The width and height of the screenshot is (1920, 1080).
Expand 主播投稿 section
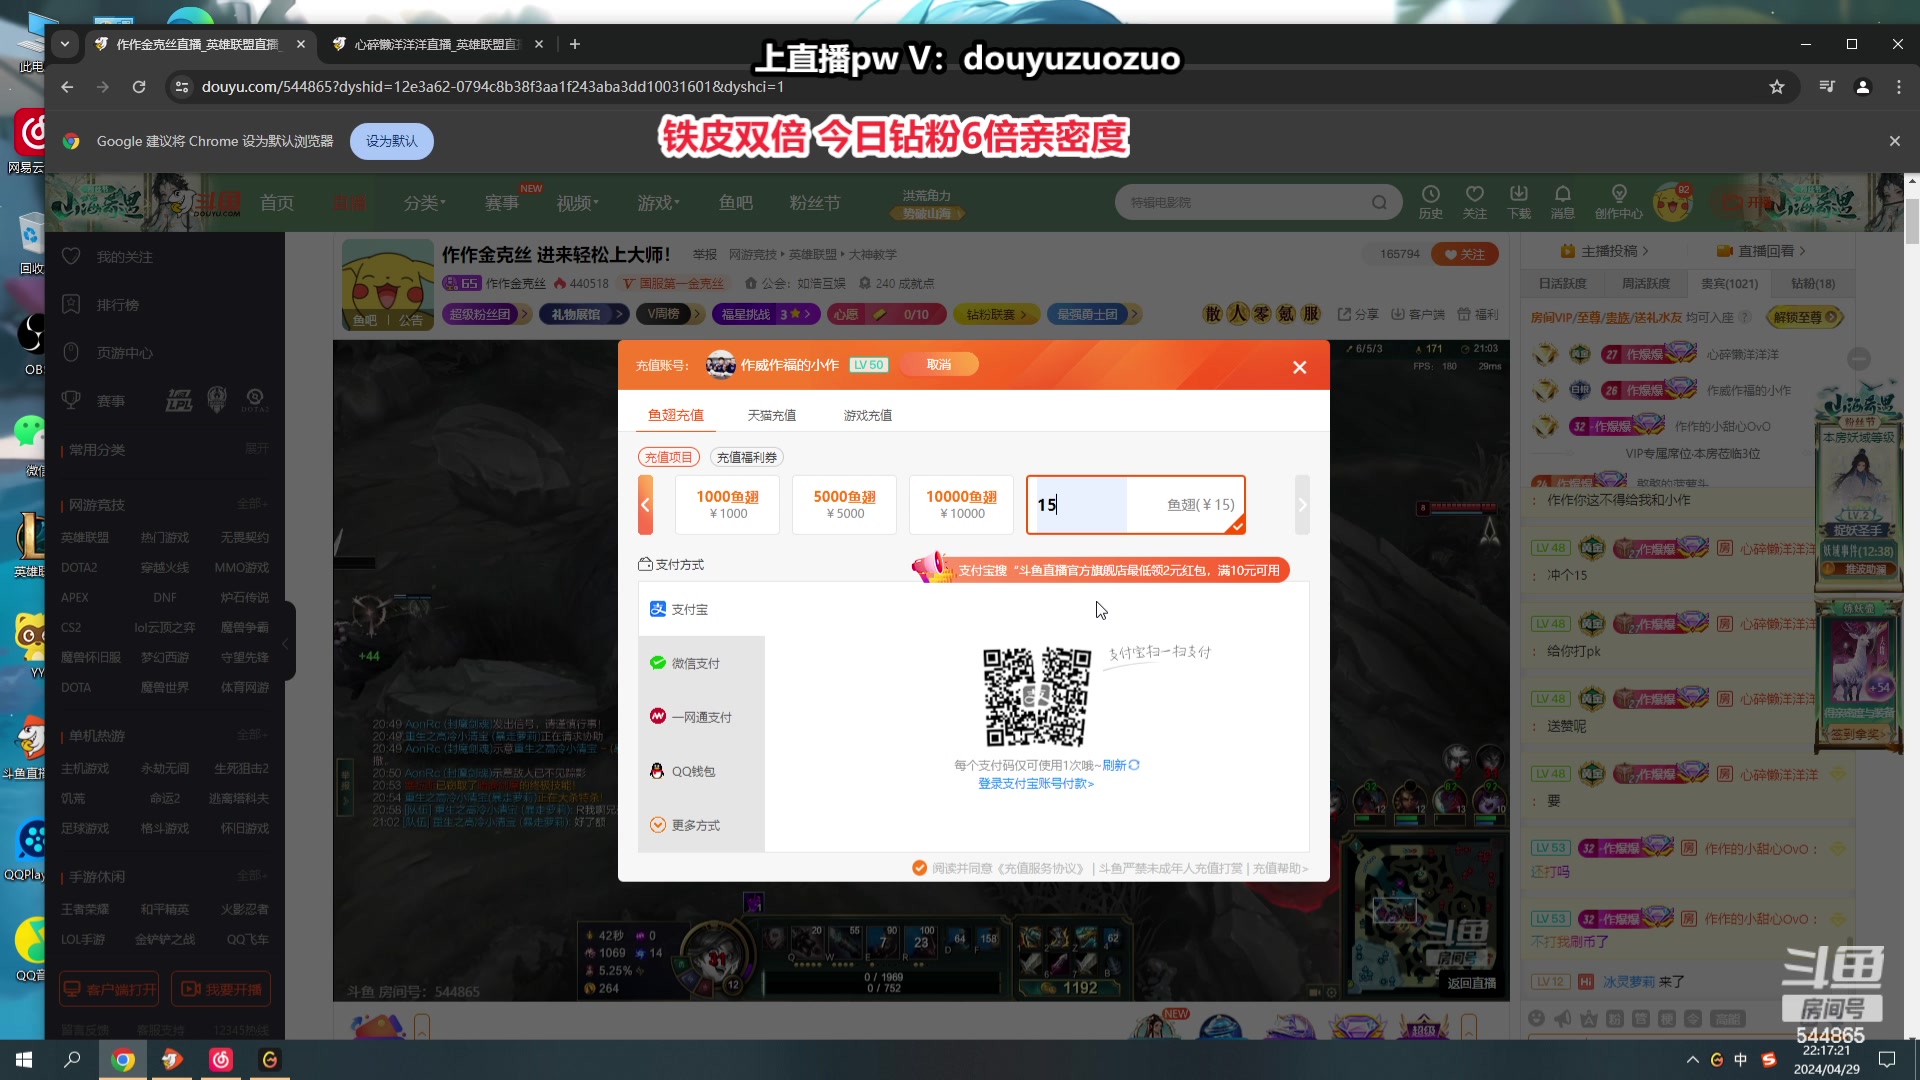(x=1604, y=251)
